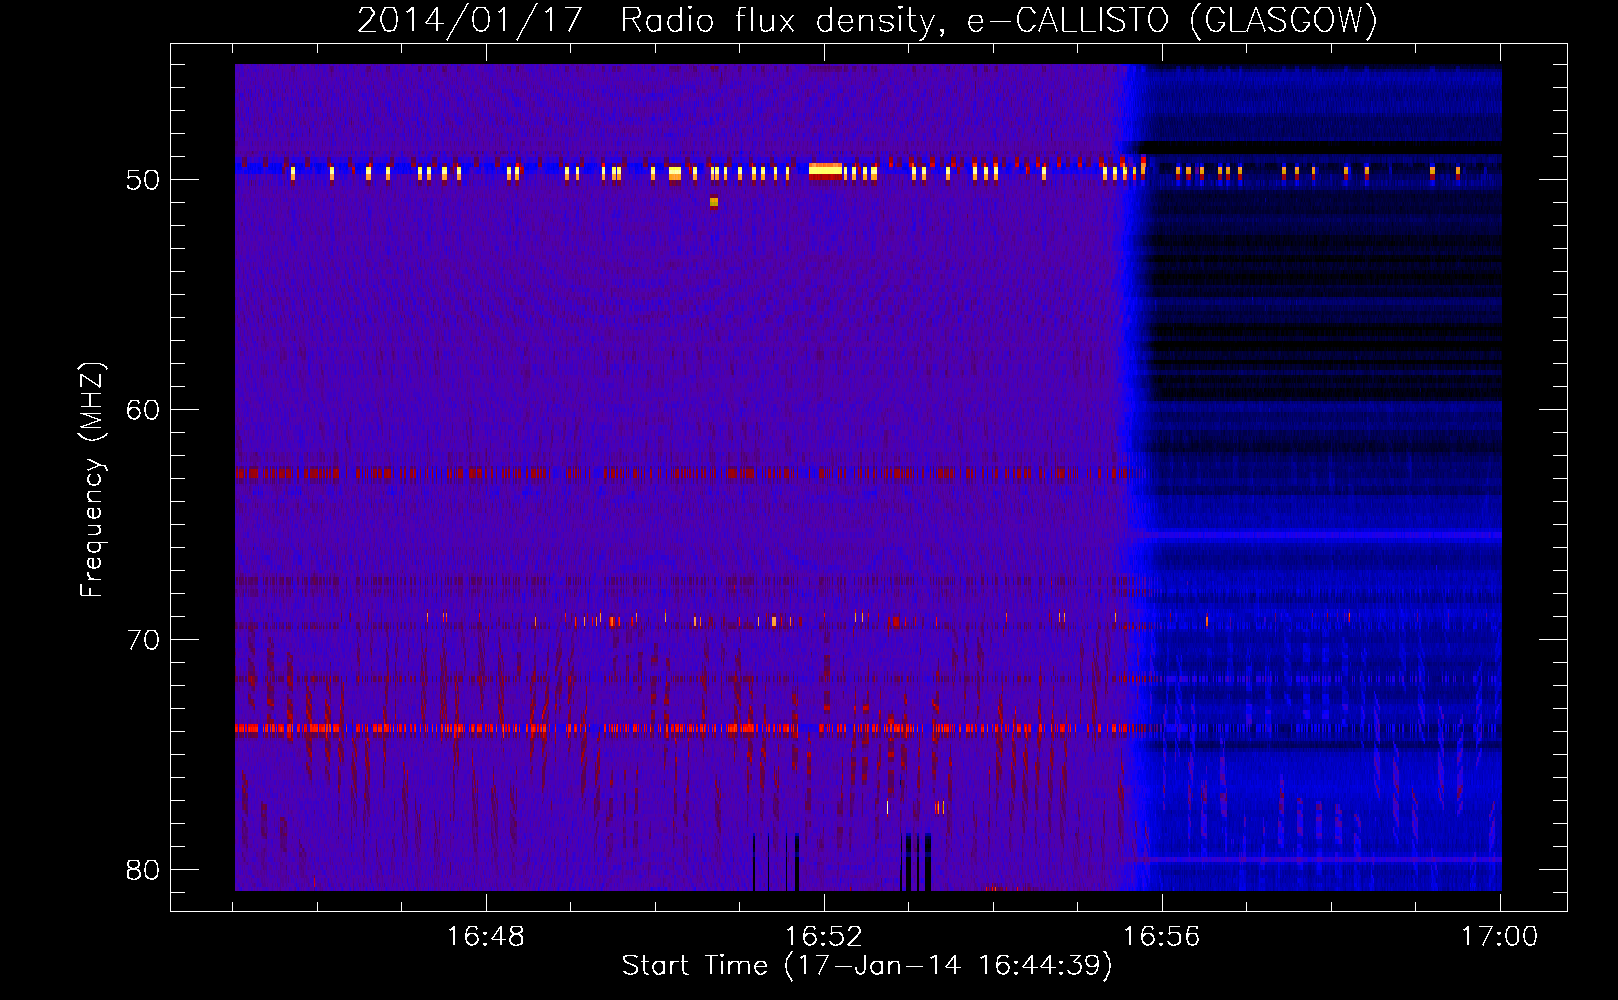Click the isolated orange dot below the 50 MHz band

click(714, 202)
